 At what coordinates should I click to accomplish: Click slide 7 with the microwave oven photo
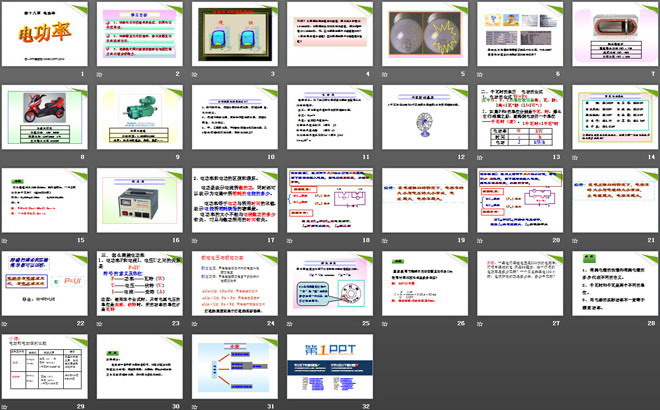pyautogui.click(x=611, y=34)
